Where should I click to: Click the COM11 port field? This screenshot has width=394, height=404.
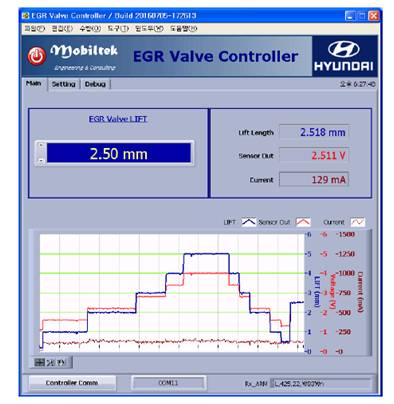pos(168,383)
